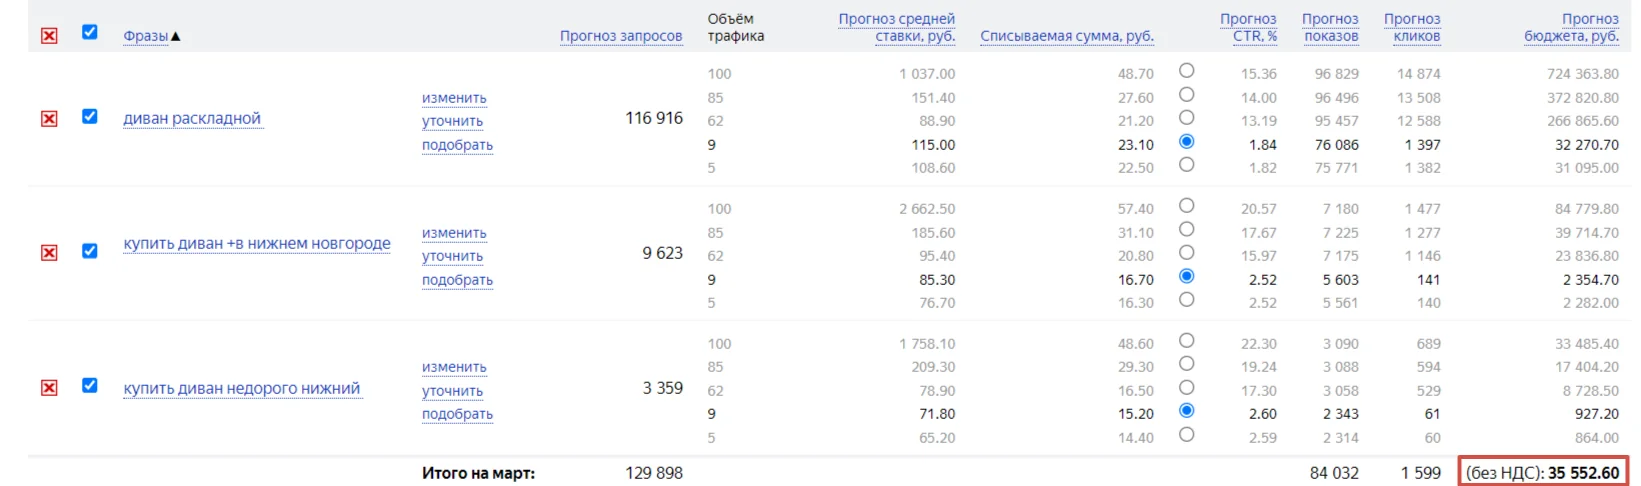The height and width of the screenshot is (486, 1641).
Task: Sort by Прогноз запросов column header
Action: 621,36
